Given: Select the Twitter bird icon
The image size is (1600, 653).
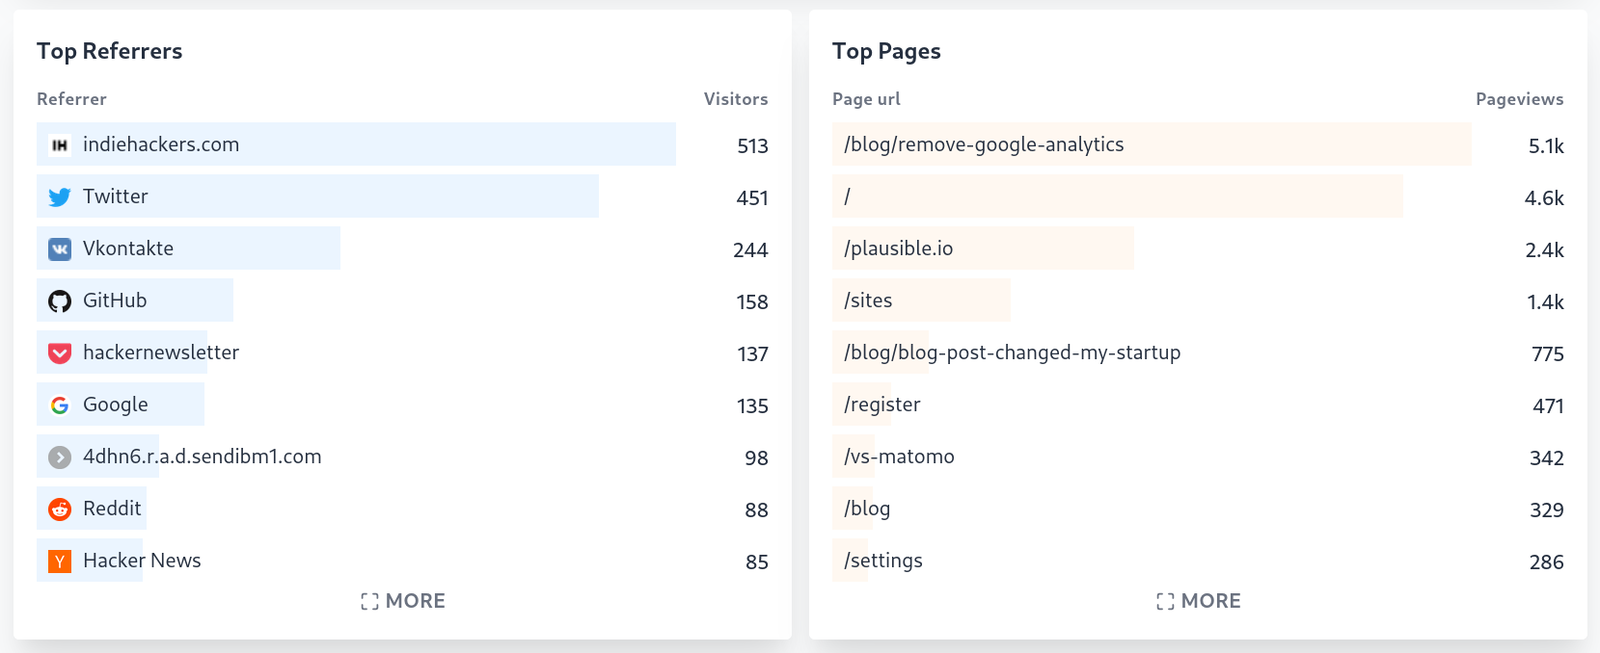Looking at the screenshot, I should 60,196.
